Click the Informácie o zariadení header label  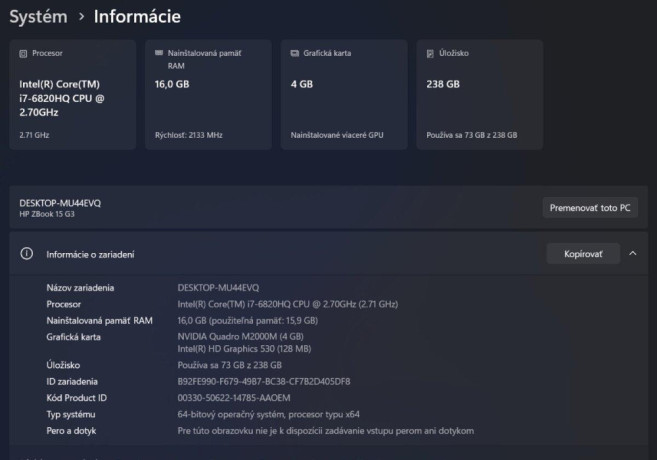[90, 254]
